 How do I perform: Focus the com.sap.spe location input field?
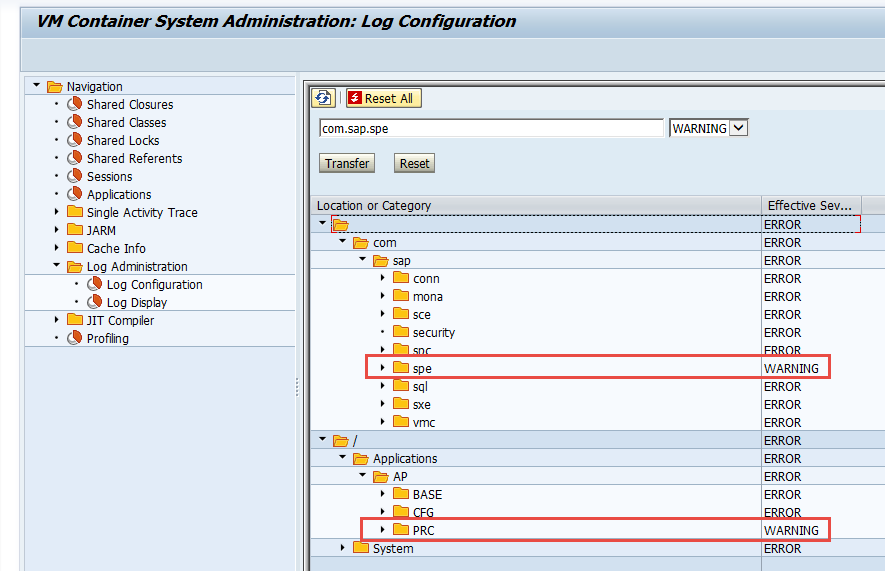[491, 129]
